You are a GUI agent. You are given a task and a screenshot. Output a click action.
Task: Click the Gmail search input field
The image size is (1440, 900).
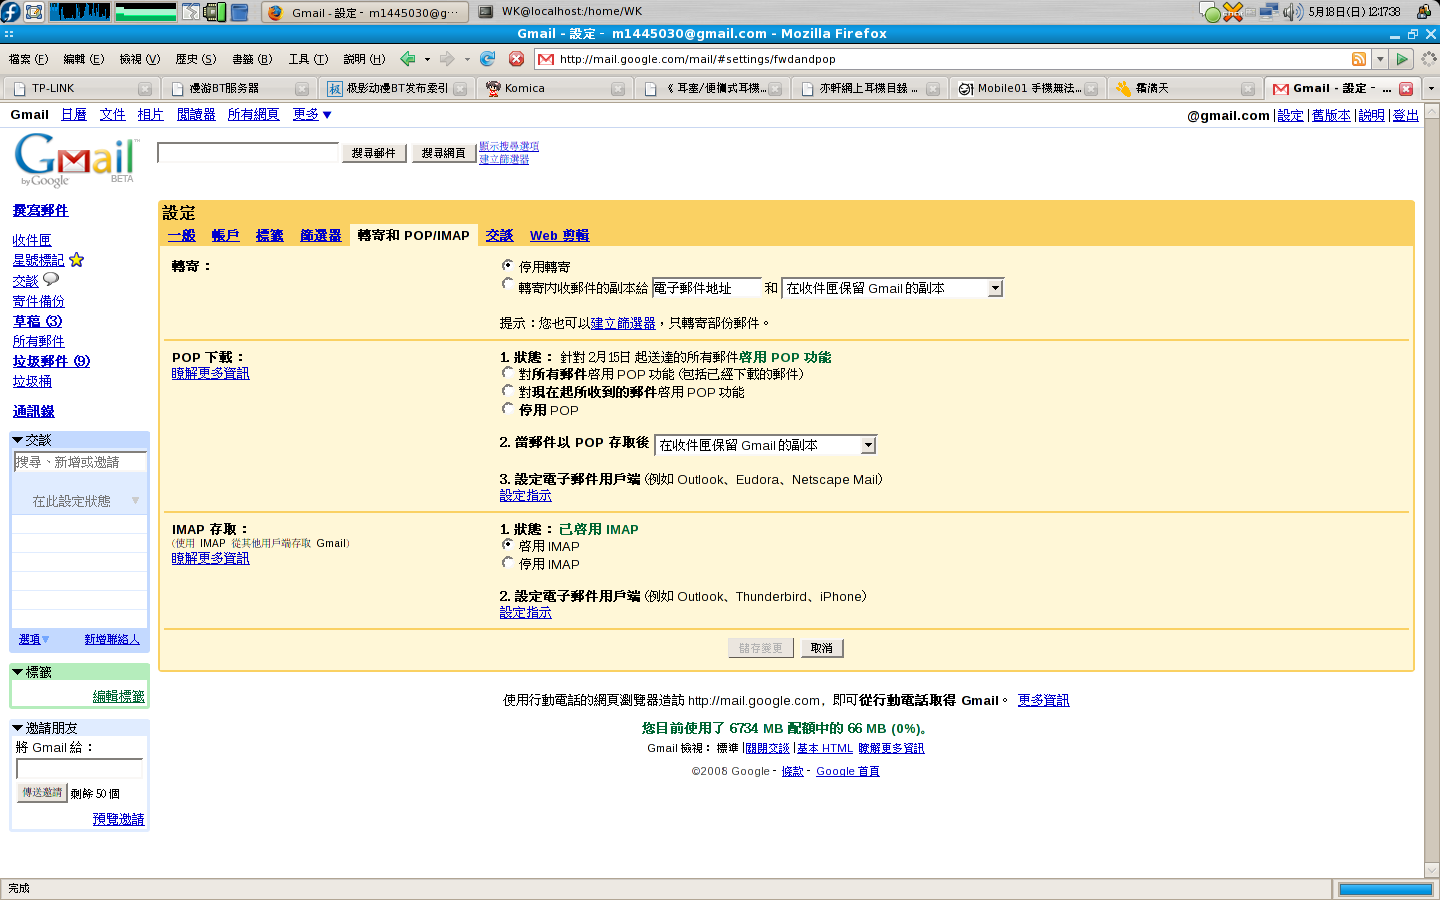pos(248,152)
